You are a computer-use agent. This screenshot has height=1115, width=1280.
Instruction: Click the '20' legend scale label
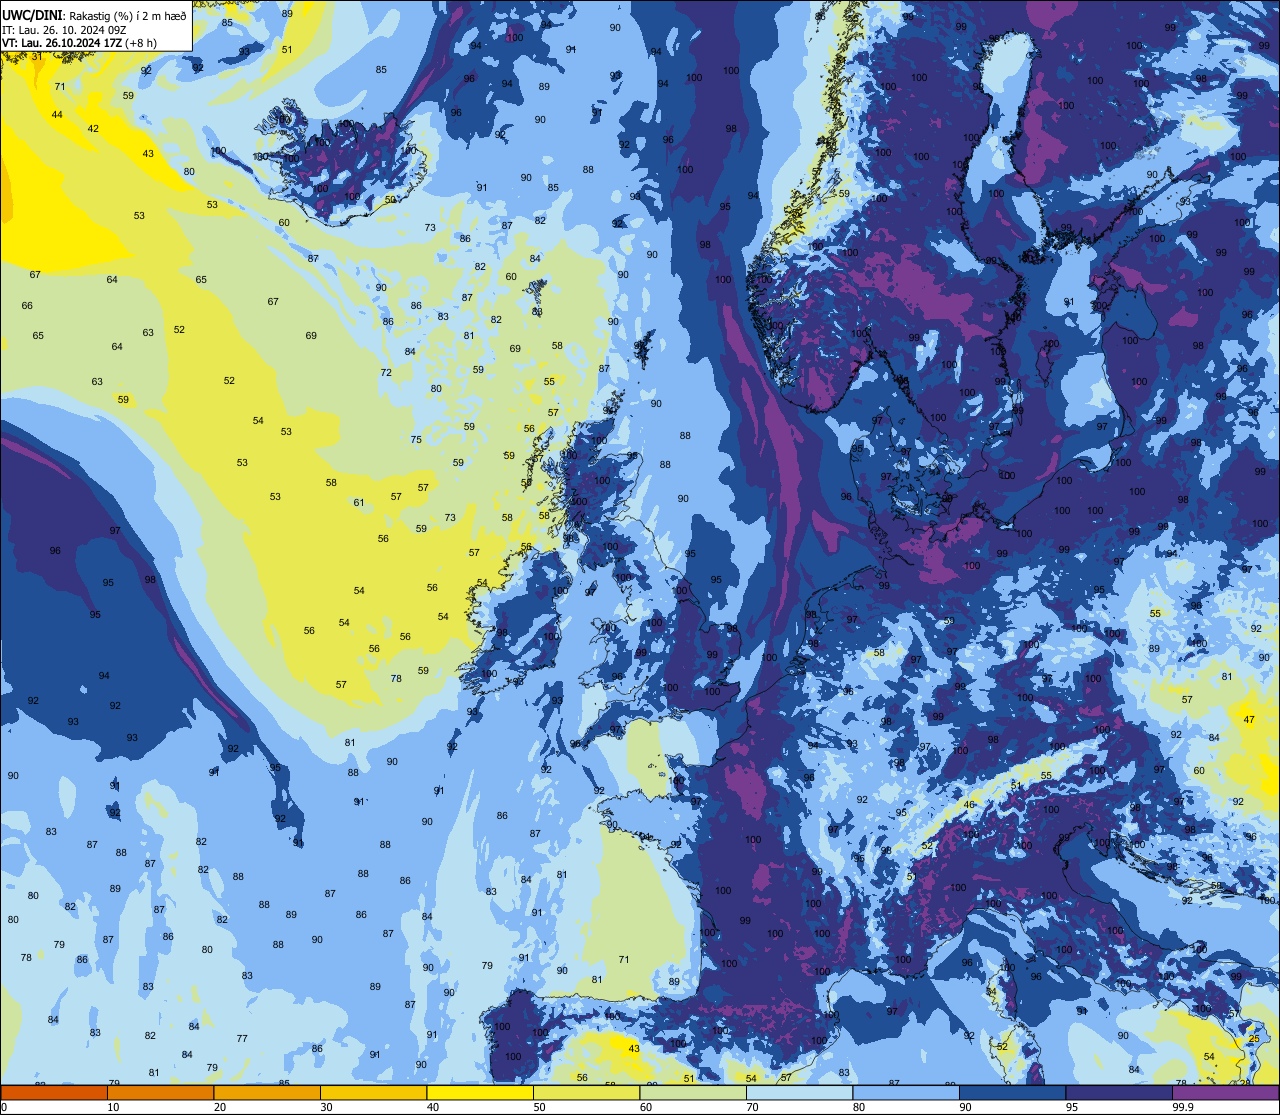coord(220,1107)
